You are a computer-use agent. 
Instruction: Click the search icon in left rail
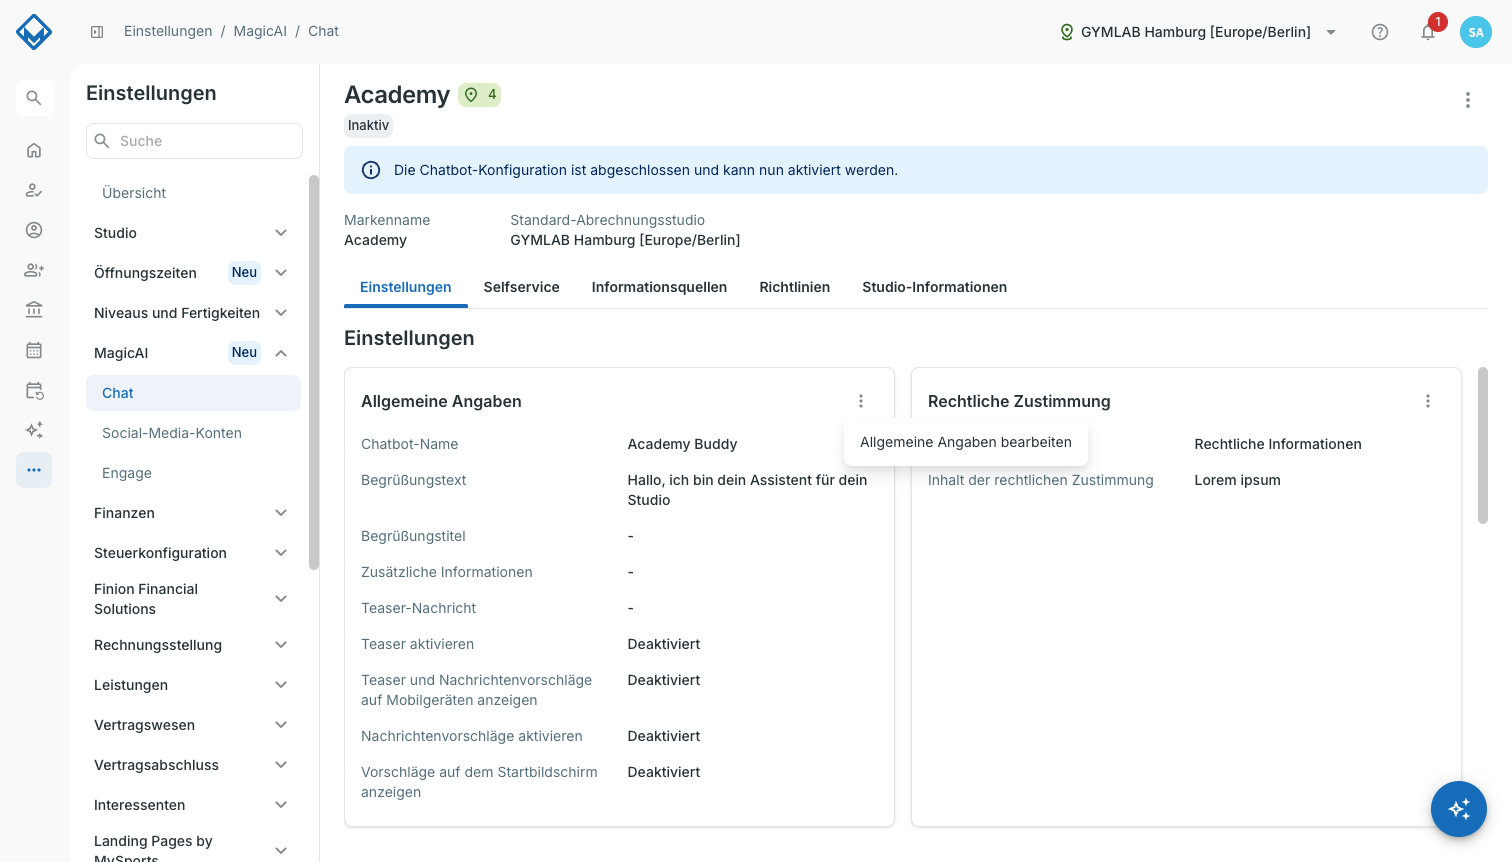pyautogui.click(x=34, y=98)
